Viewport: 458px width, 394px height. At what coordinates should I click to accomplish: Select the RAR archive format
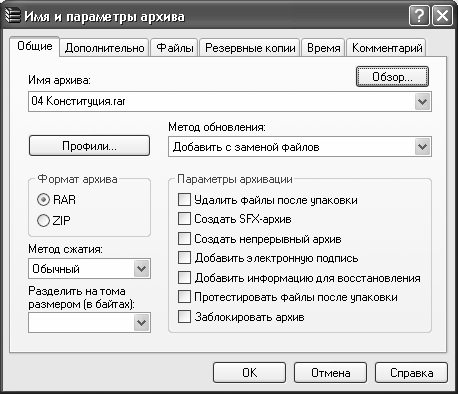click(x=43, y=200)
